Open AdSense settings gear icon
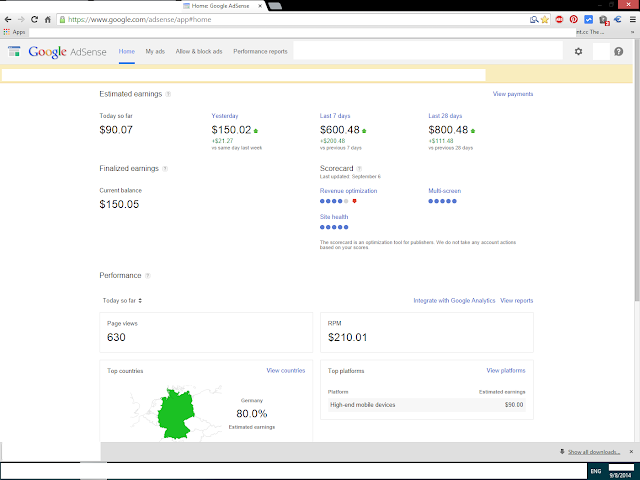The height and width of the screenshot is (480, 640). click(578, 51)
